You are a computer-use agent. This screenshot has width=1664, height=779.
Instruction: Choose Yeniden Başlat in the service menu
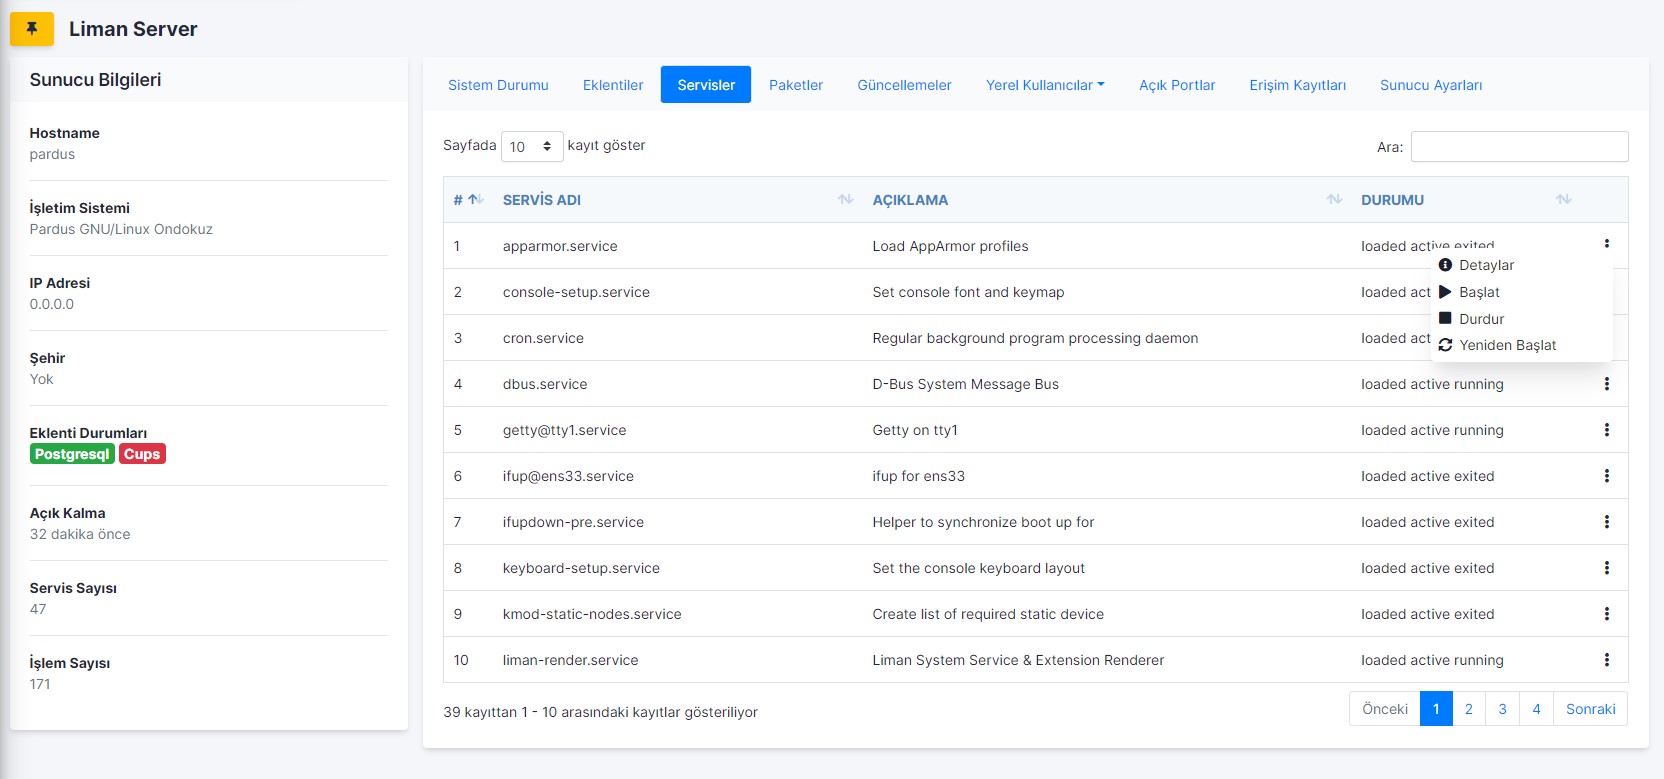(1506, 345)
